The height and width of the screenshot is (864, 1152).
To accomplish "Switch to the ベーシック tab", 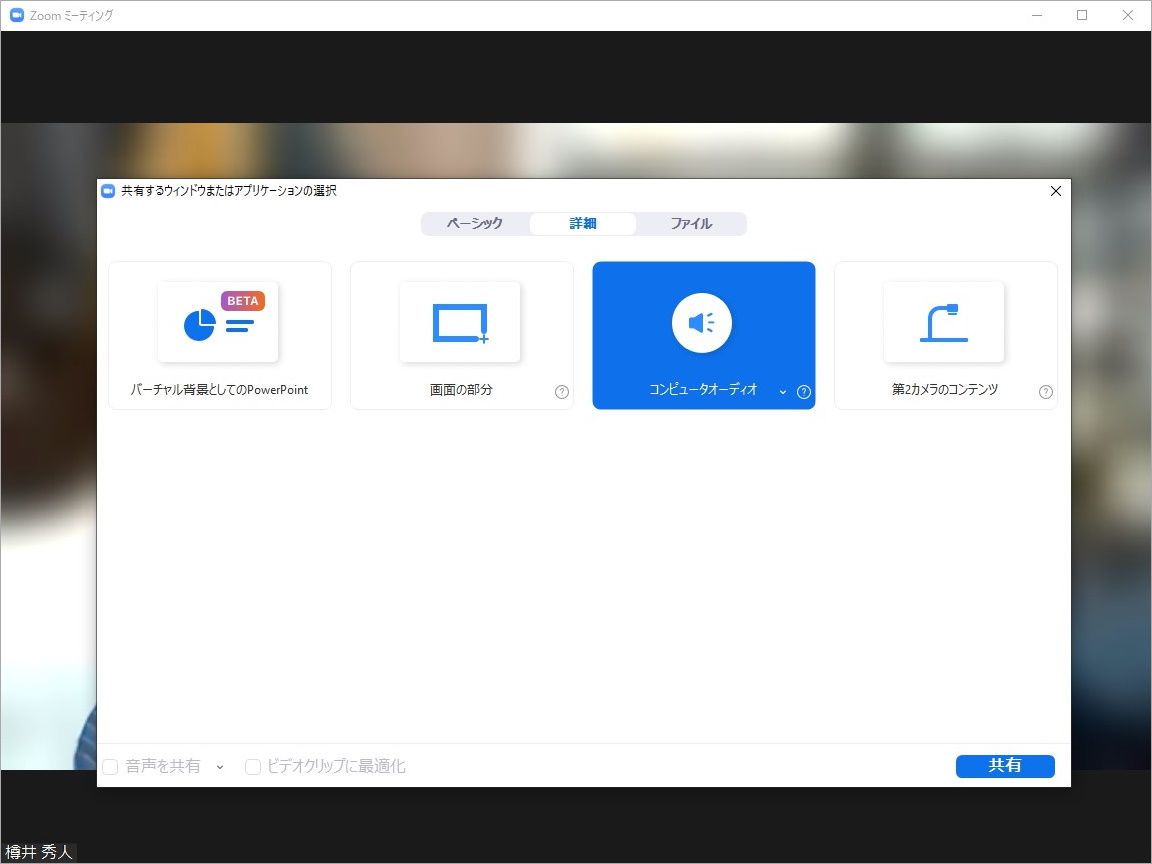I will [x=474, y=223].
